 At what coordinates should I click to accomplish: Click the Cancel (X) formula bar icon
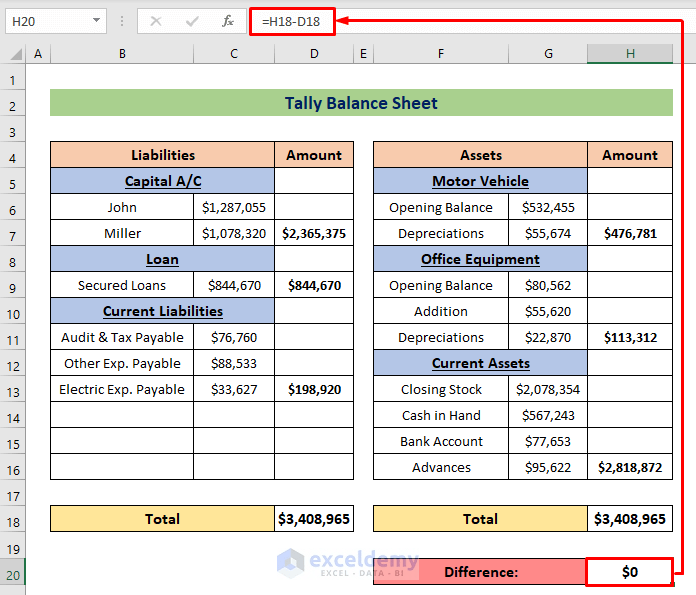(x=156, y=21)
